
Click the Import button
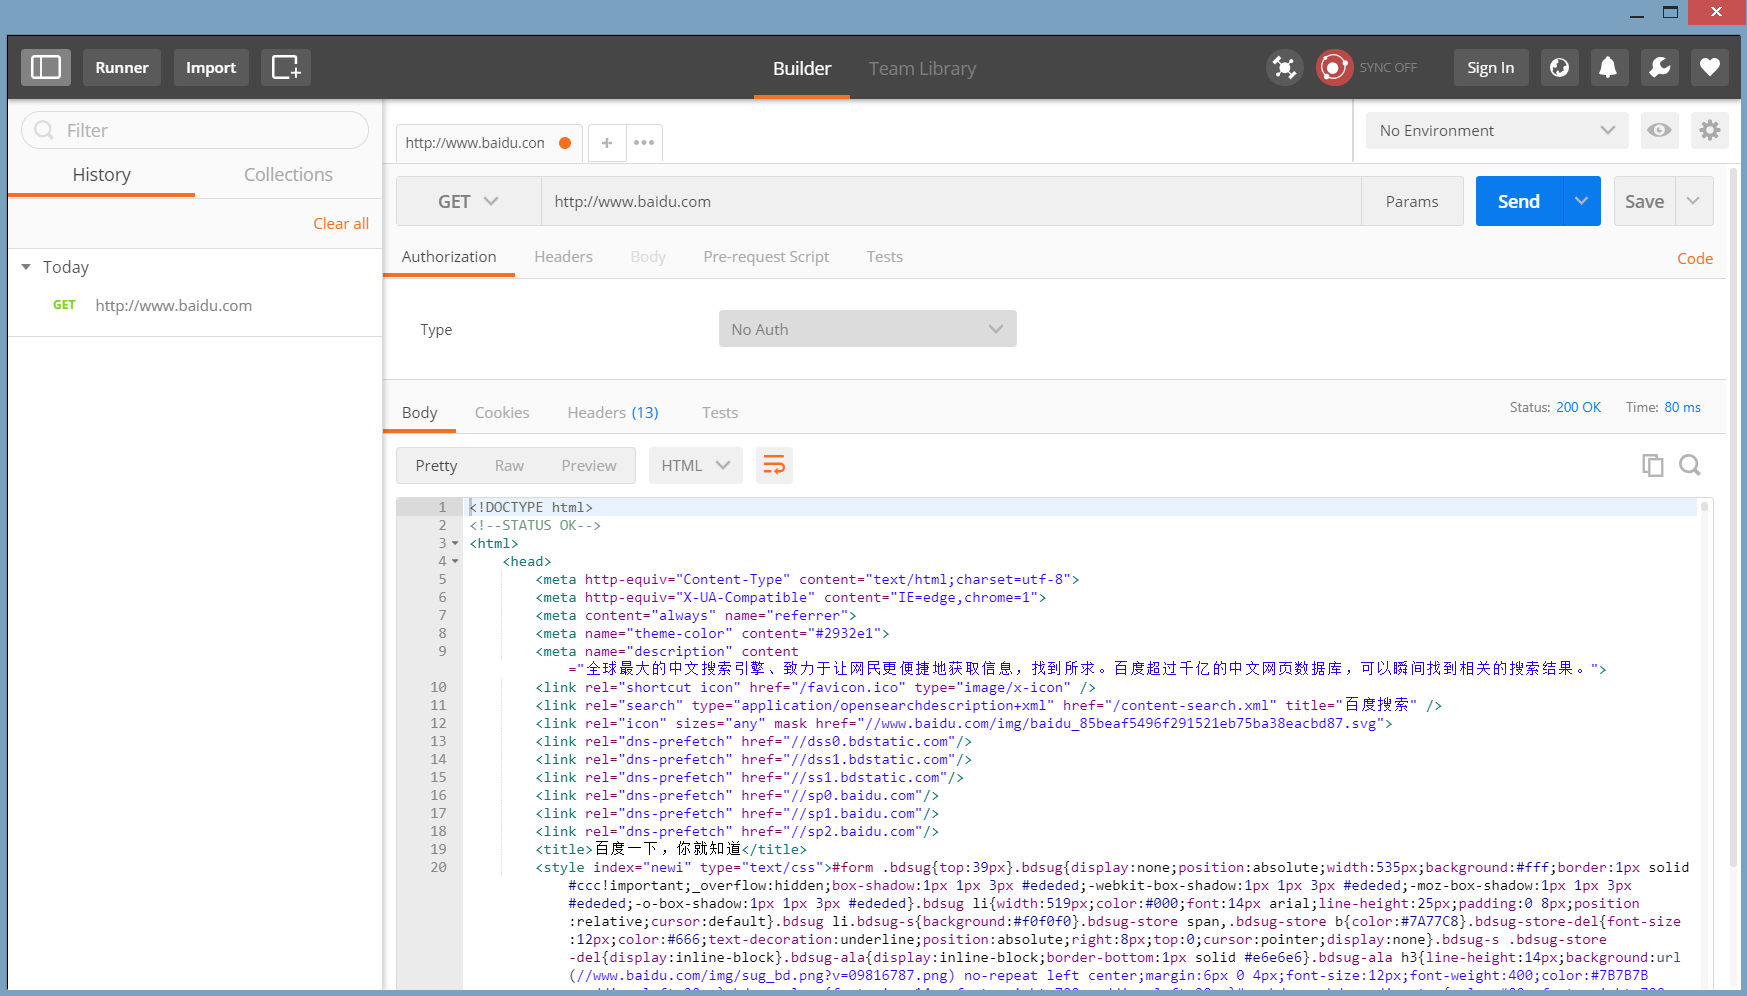click(211, 67)
